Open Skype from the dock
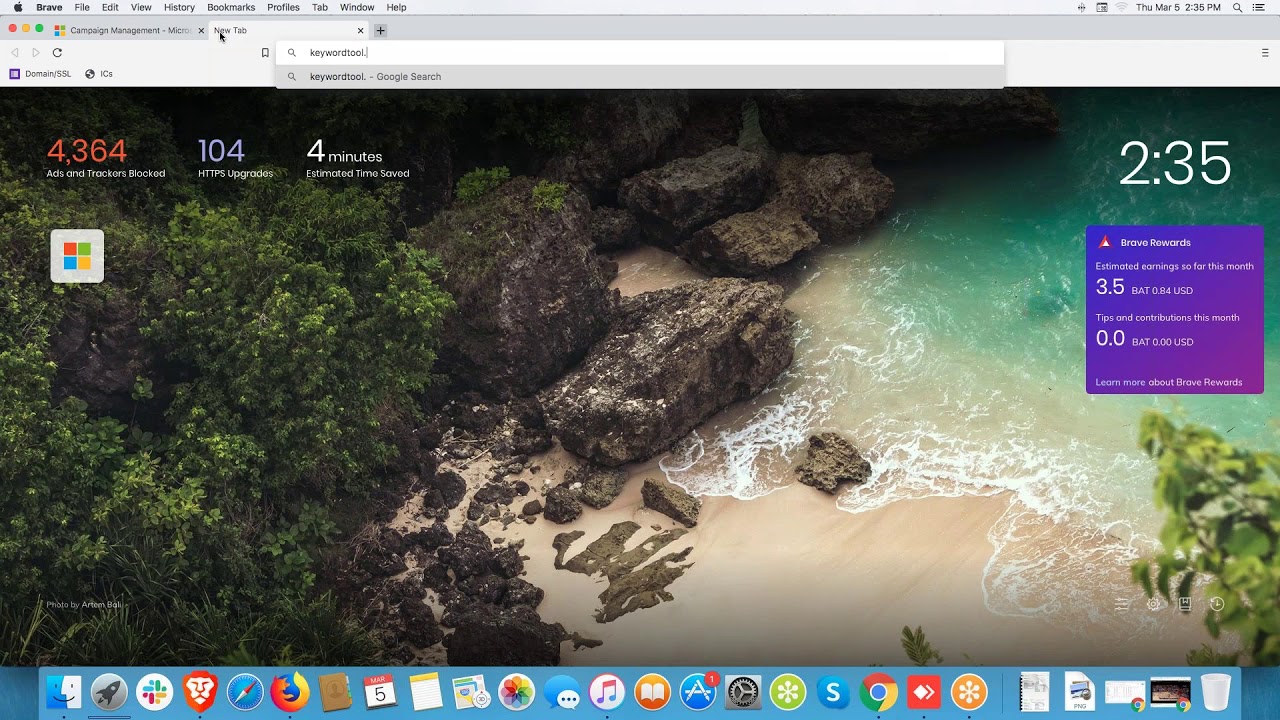Screen dimensions: 1280x720 [833, 692]
